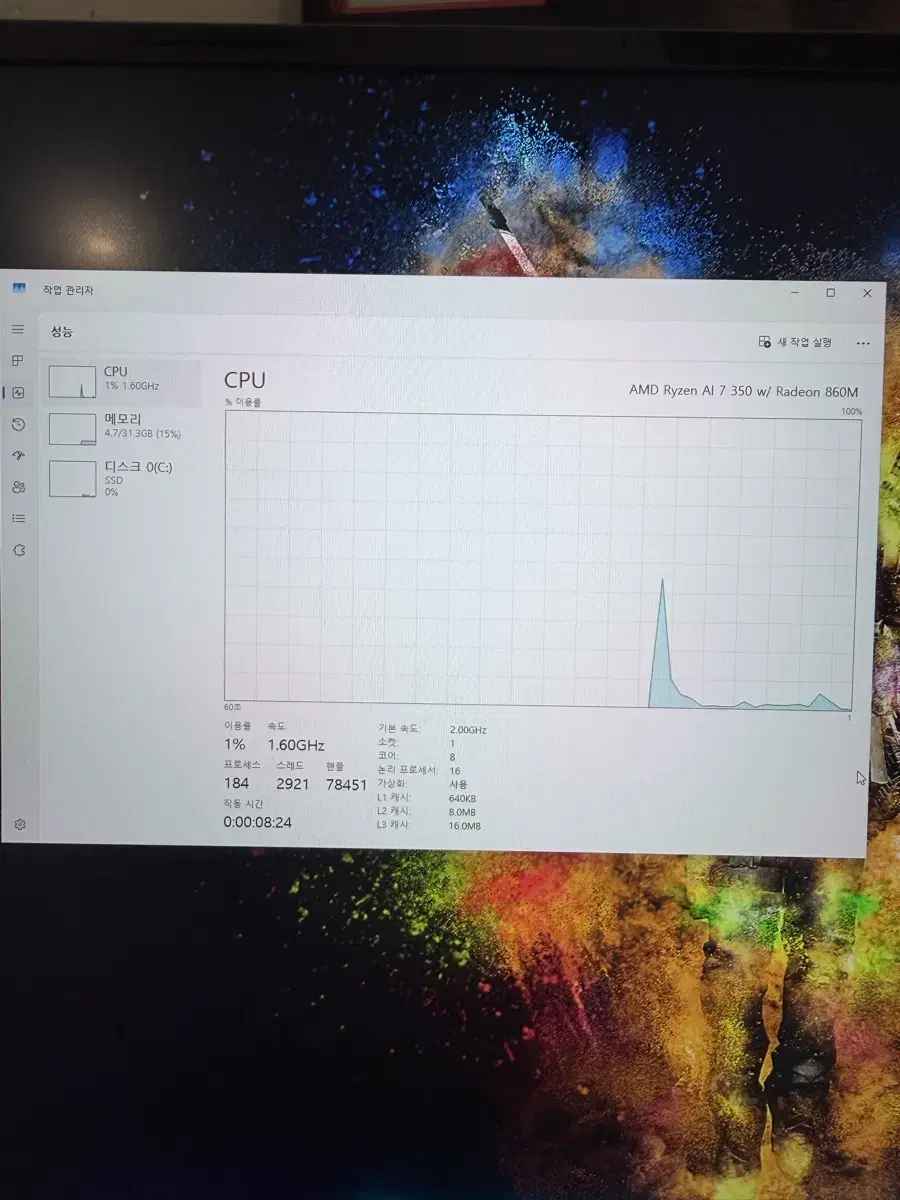Open the more options ellipsis menu

point(863,343)
